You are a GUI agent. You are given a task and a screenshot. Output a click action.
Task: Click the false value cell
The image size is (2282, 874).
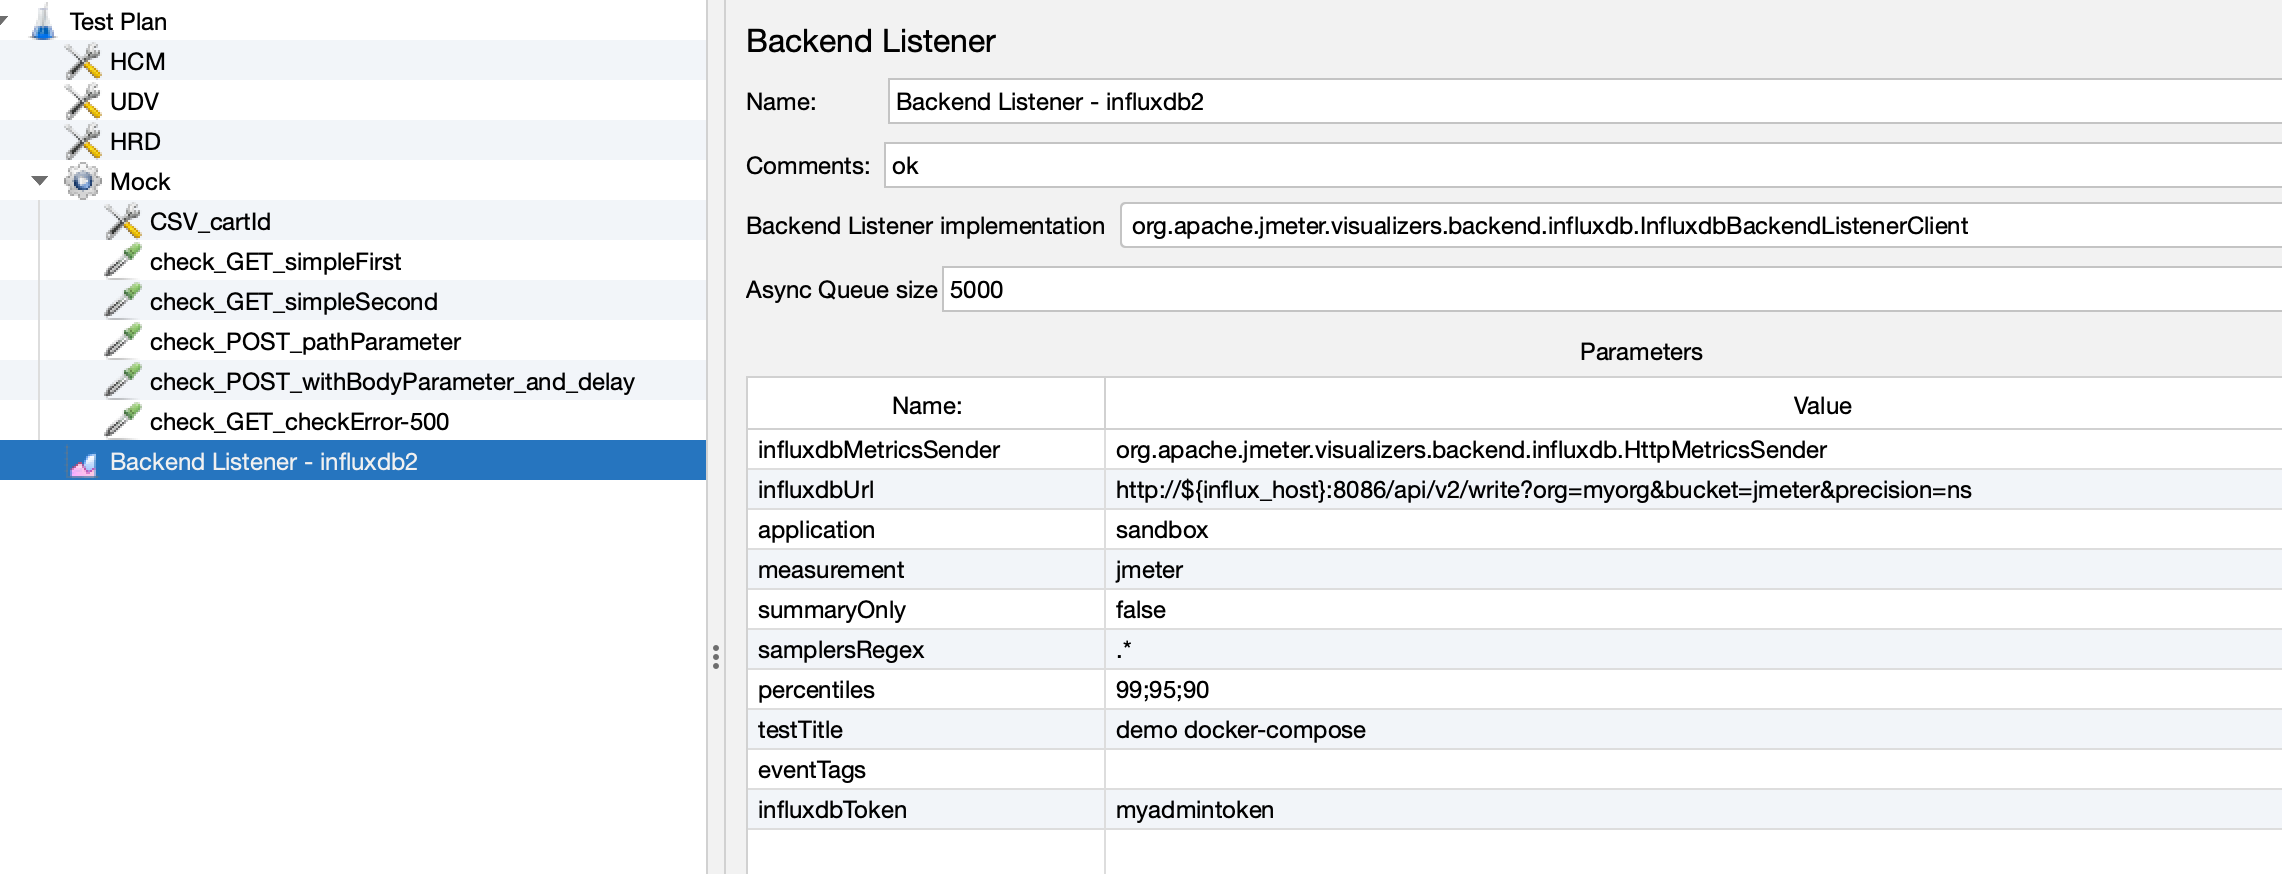coord(1694,610)
